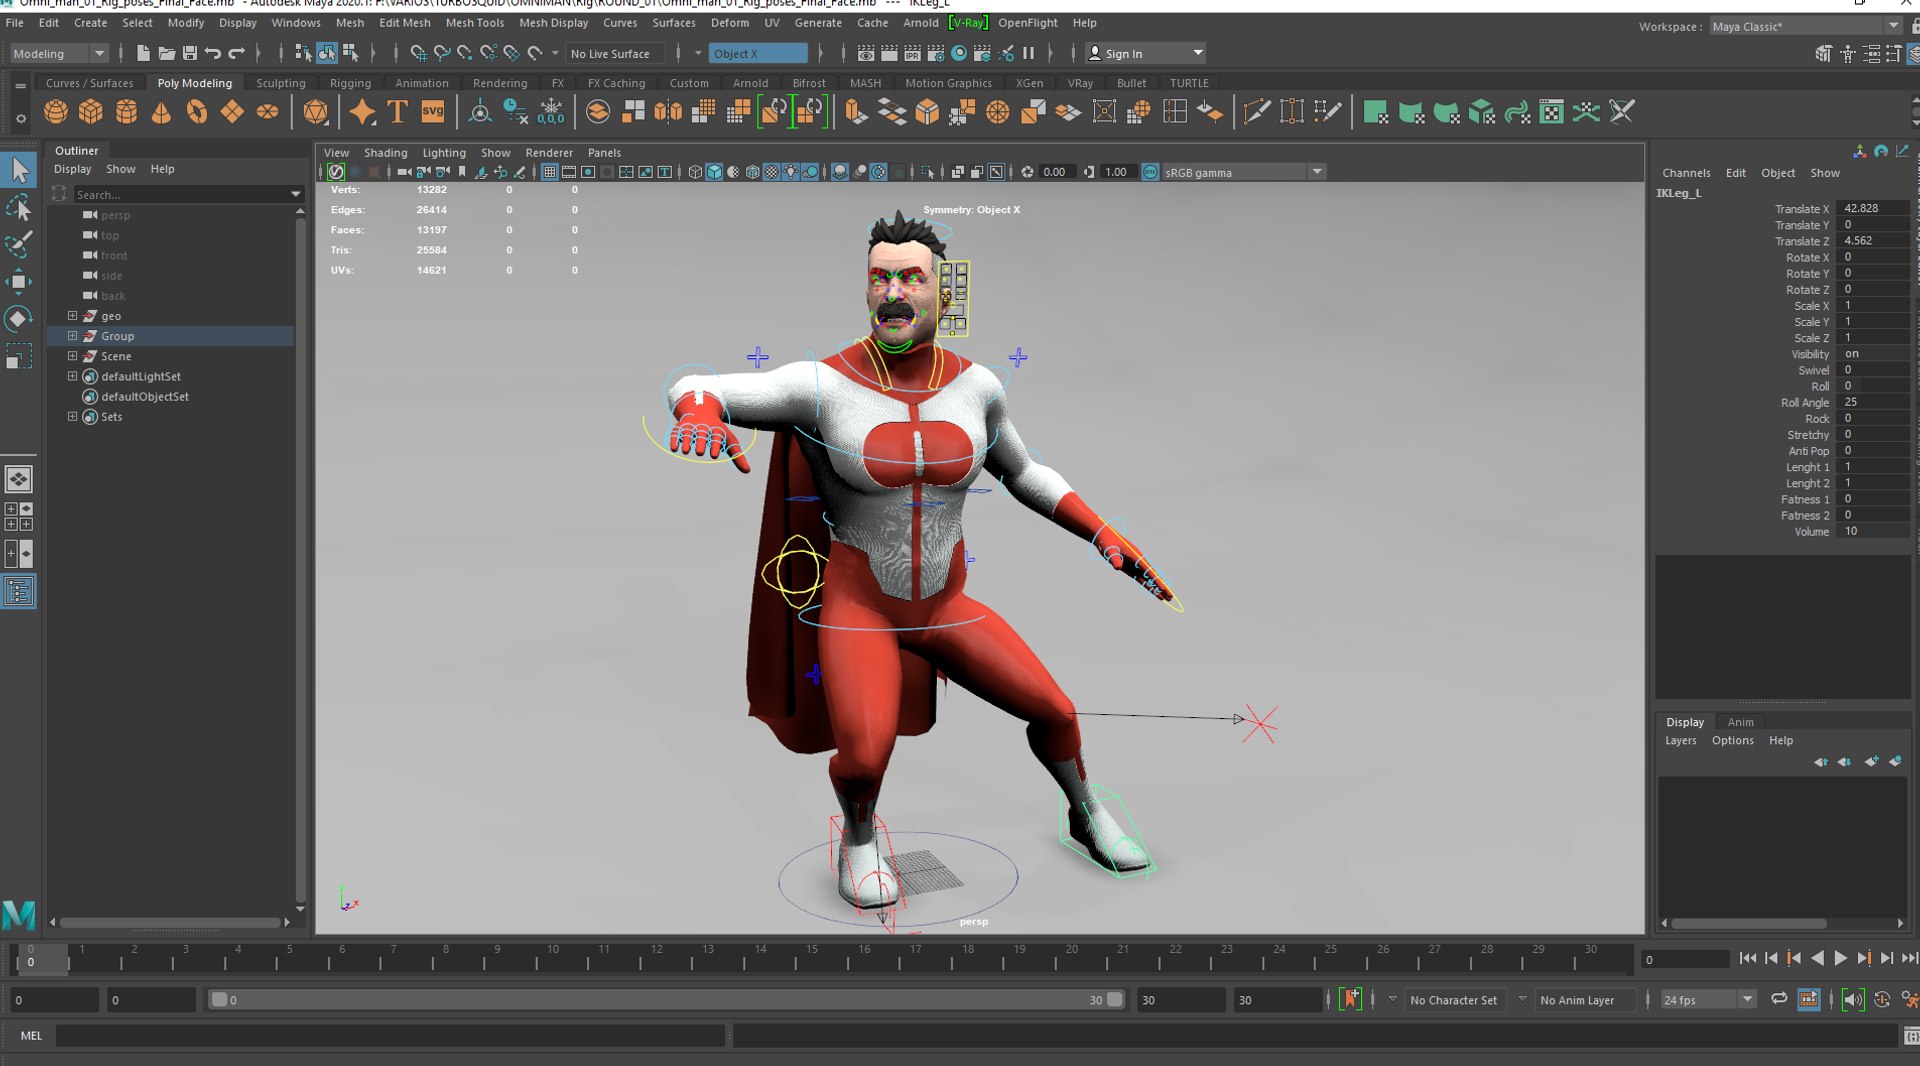Click the Open Scene folder icon

pyautogui.click(x=166, y=53)
